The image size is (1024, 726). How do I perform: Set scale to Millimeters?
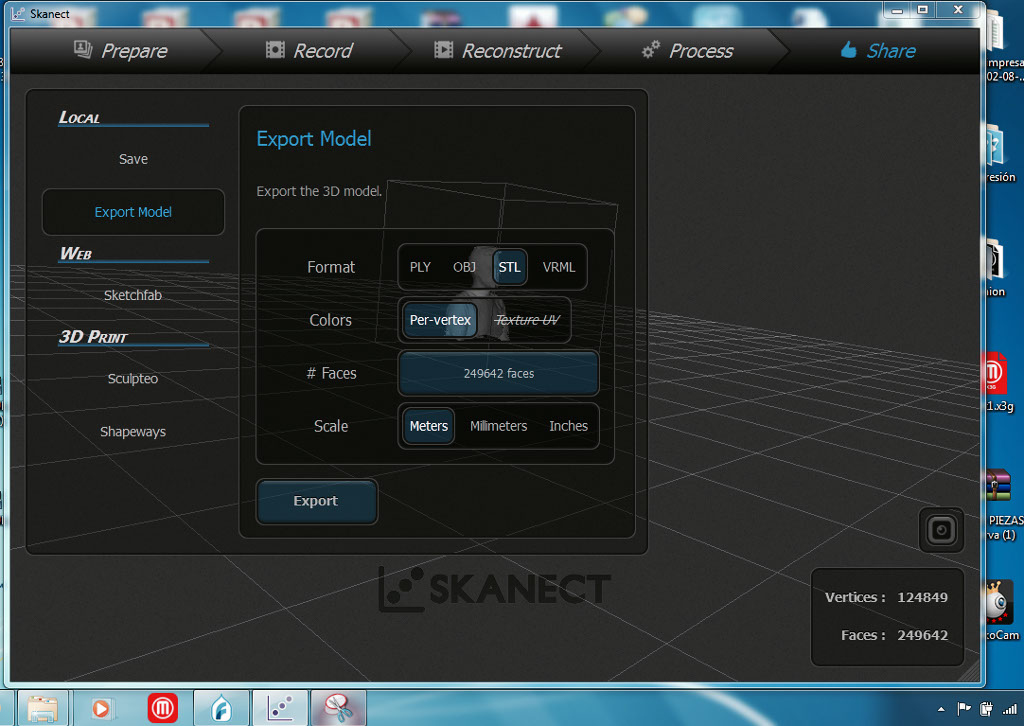(498, 426)
